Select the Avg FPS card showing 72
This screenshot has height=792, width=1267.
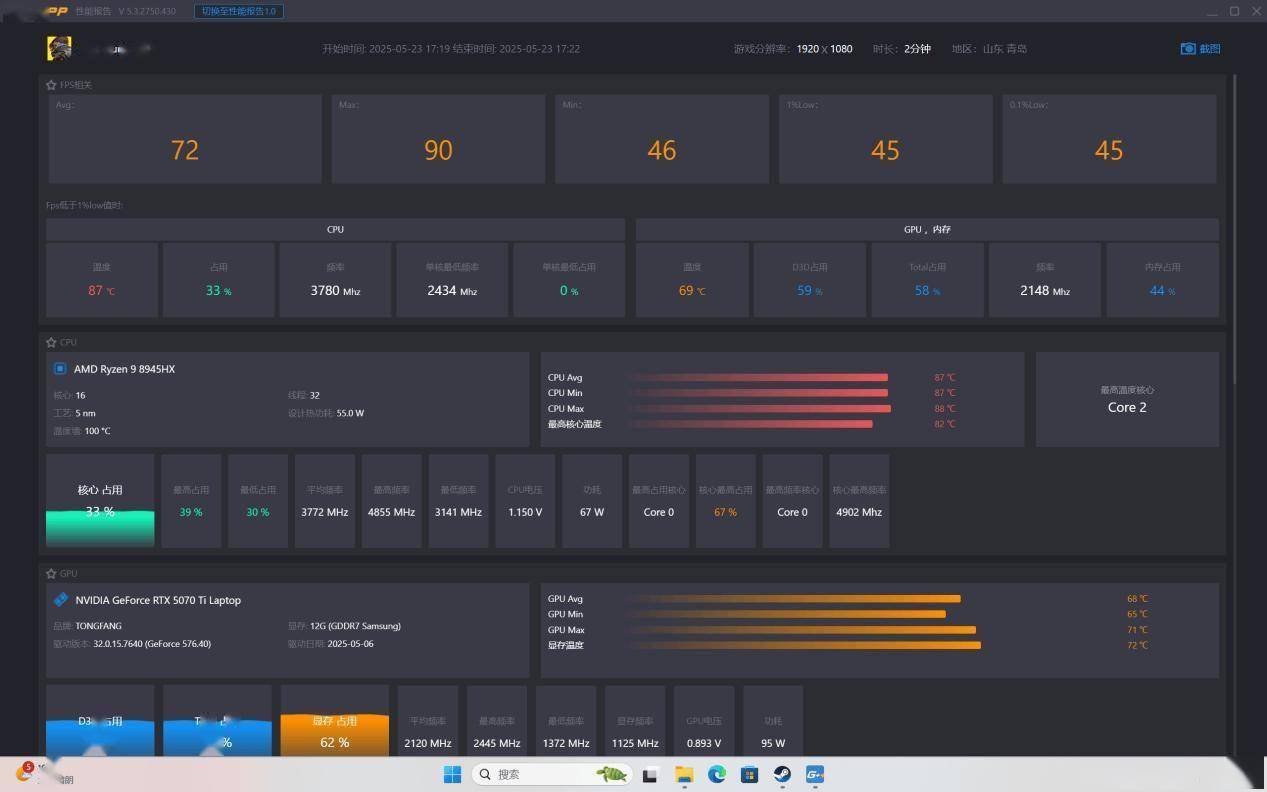coord(185,139)
